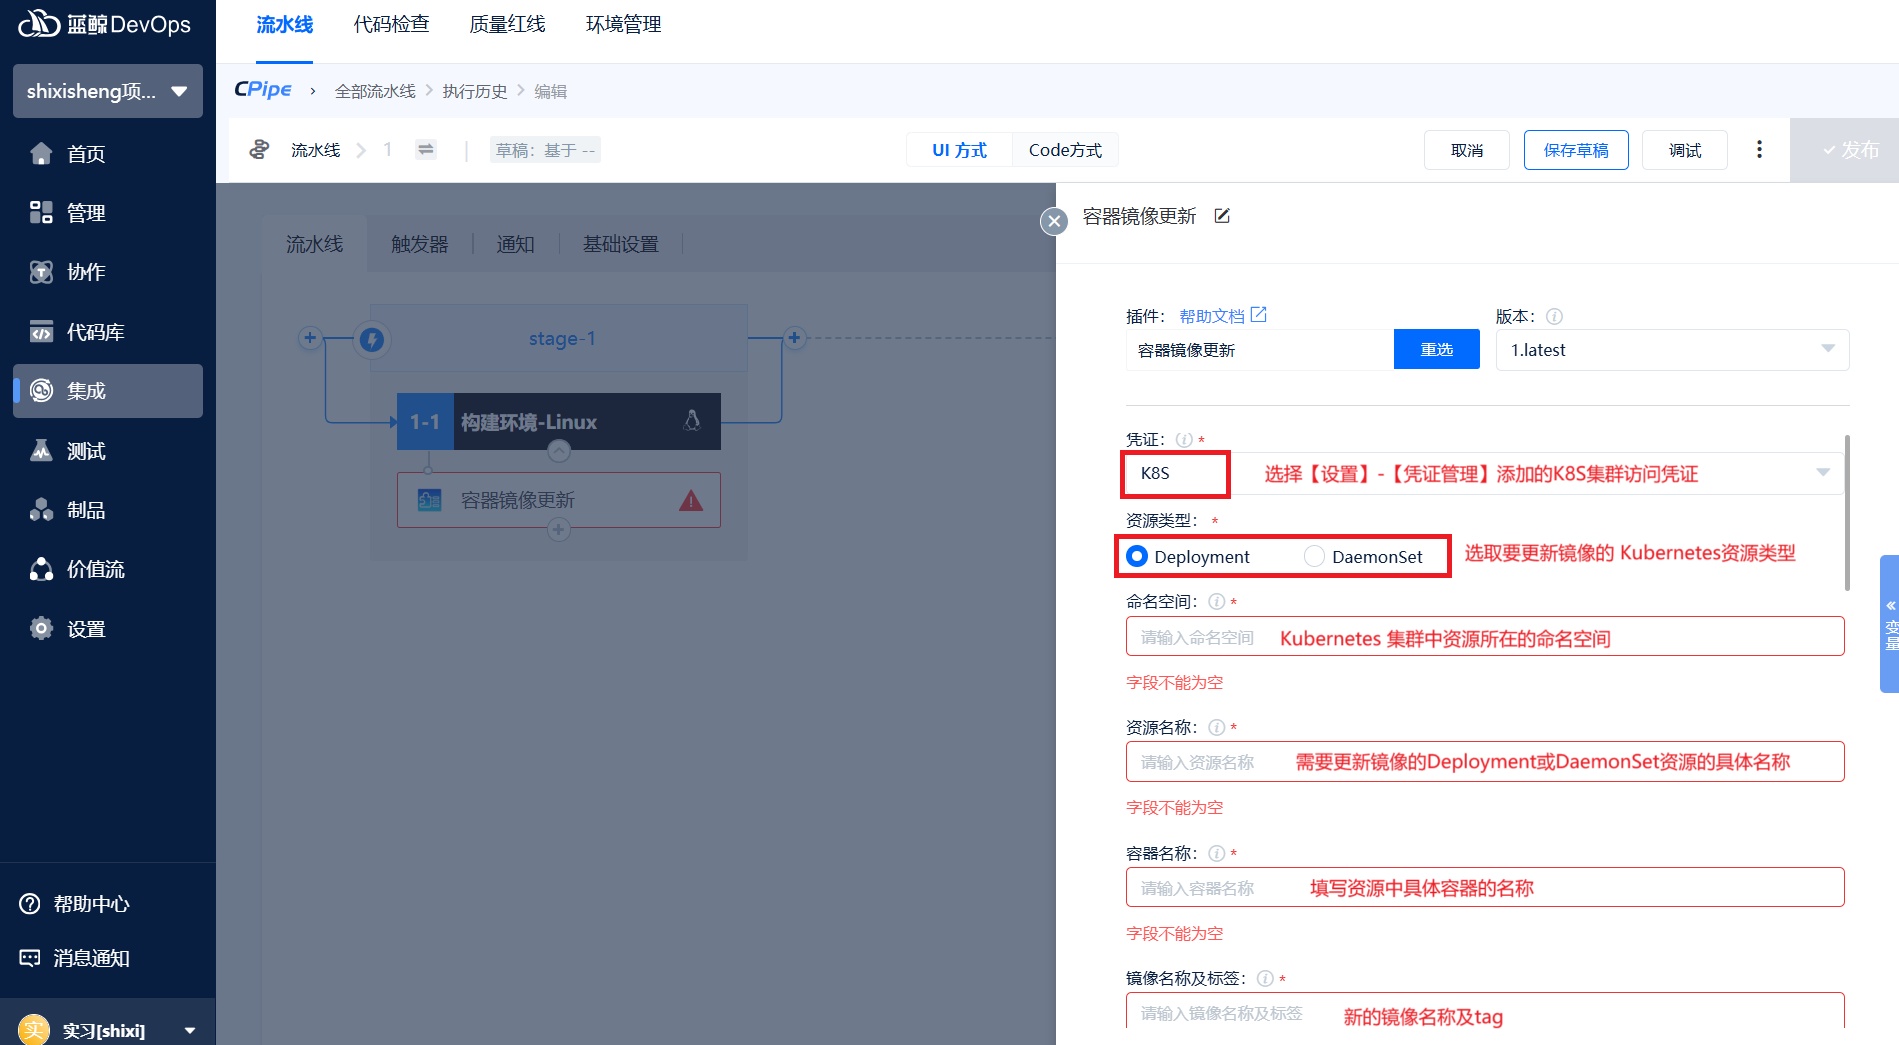Click the info icon next to 版本 label

pos(1554,317)
